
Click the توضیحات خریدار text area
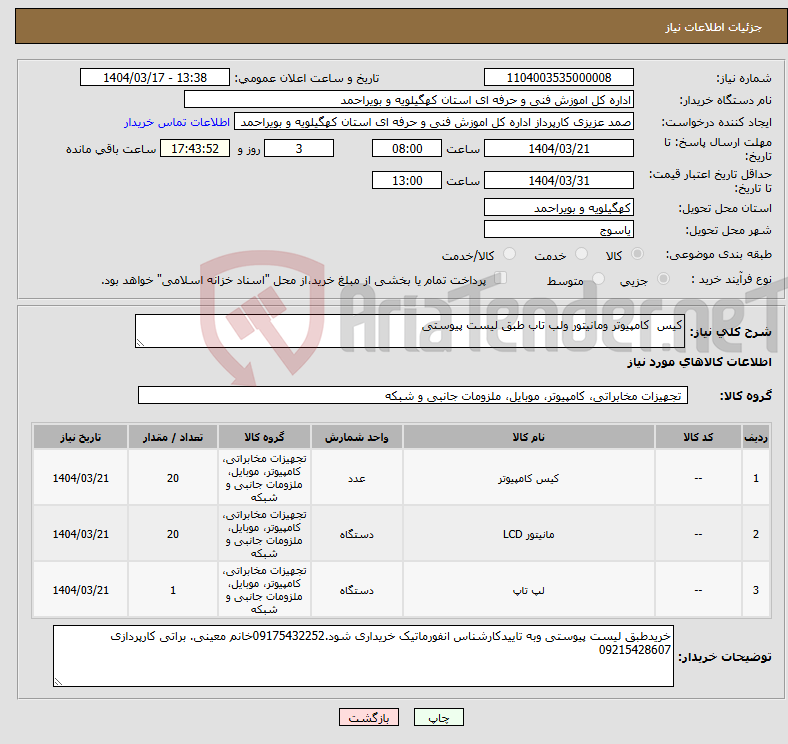(363, 656)
